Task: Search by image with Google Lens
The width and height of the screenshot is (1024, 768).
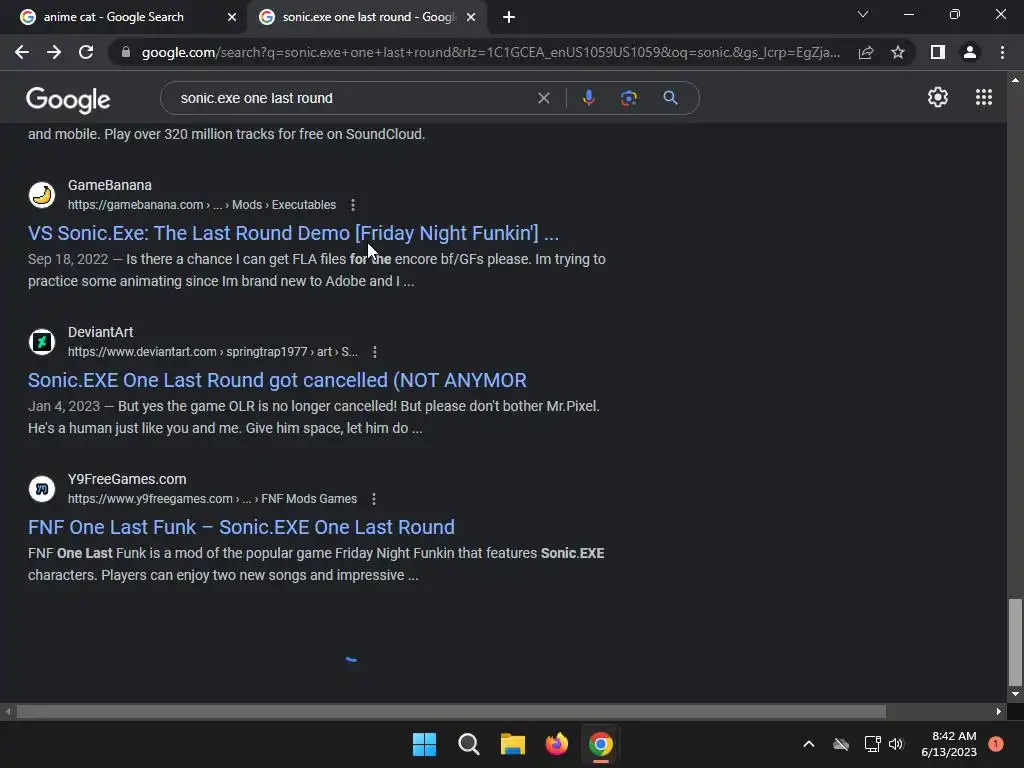Action: click(629, 98)
